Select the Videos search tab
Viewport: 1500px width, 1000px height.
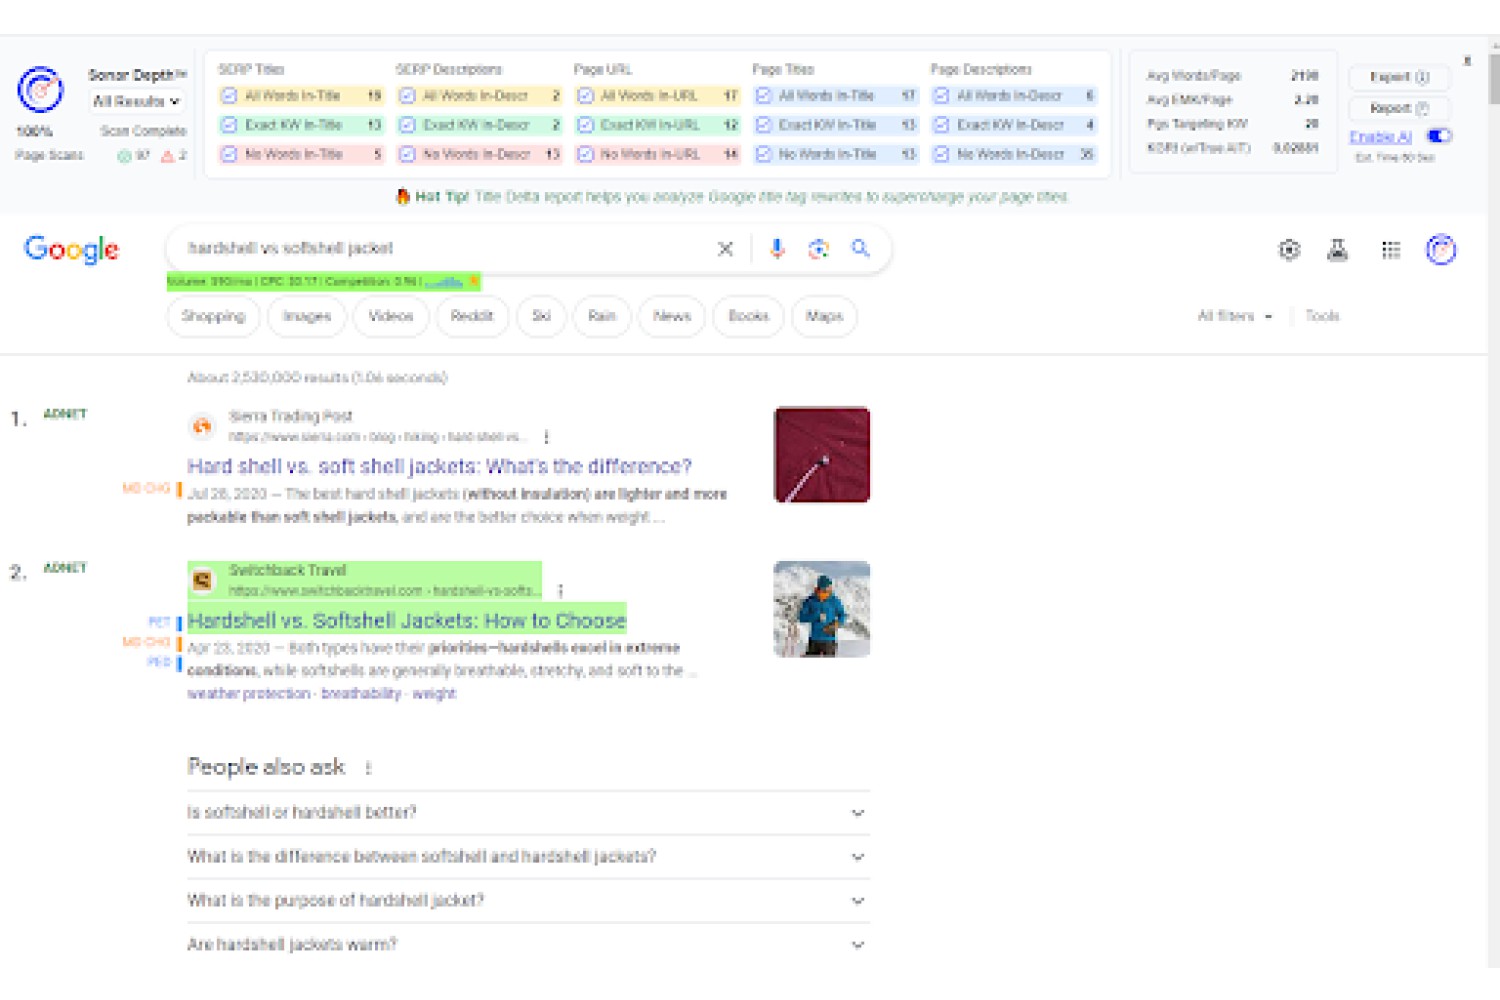point(391,316)
